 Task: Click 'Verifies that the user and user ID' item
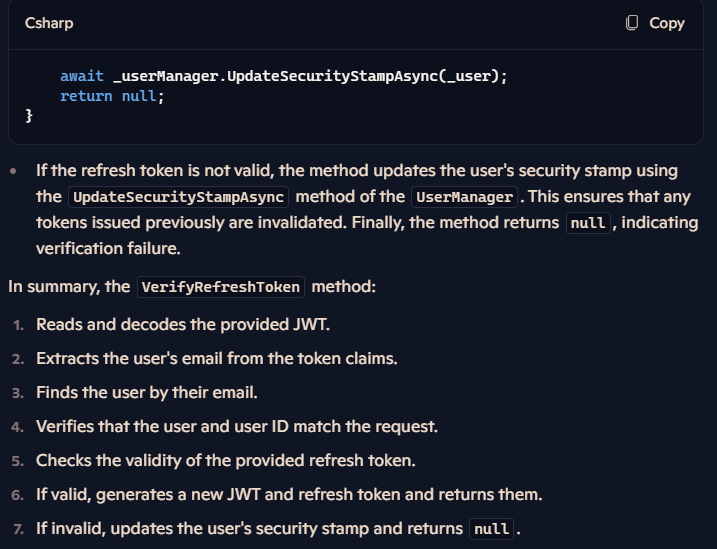(237, 426)
